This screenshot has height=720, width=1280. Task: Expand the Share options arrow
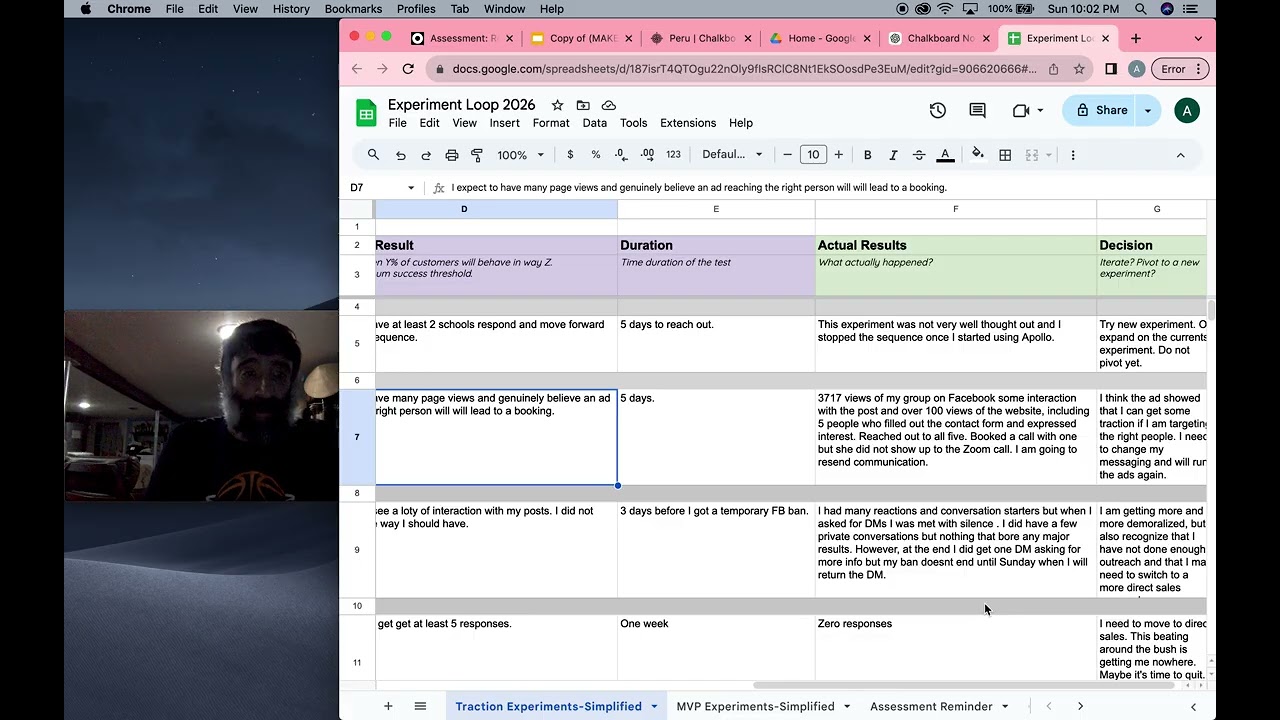point(1148,111)
